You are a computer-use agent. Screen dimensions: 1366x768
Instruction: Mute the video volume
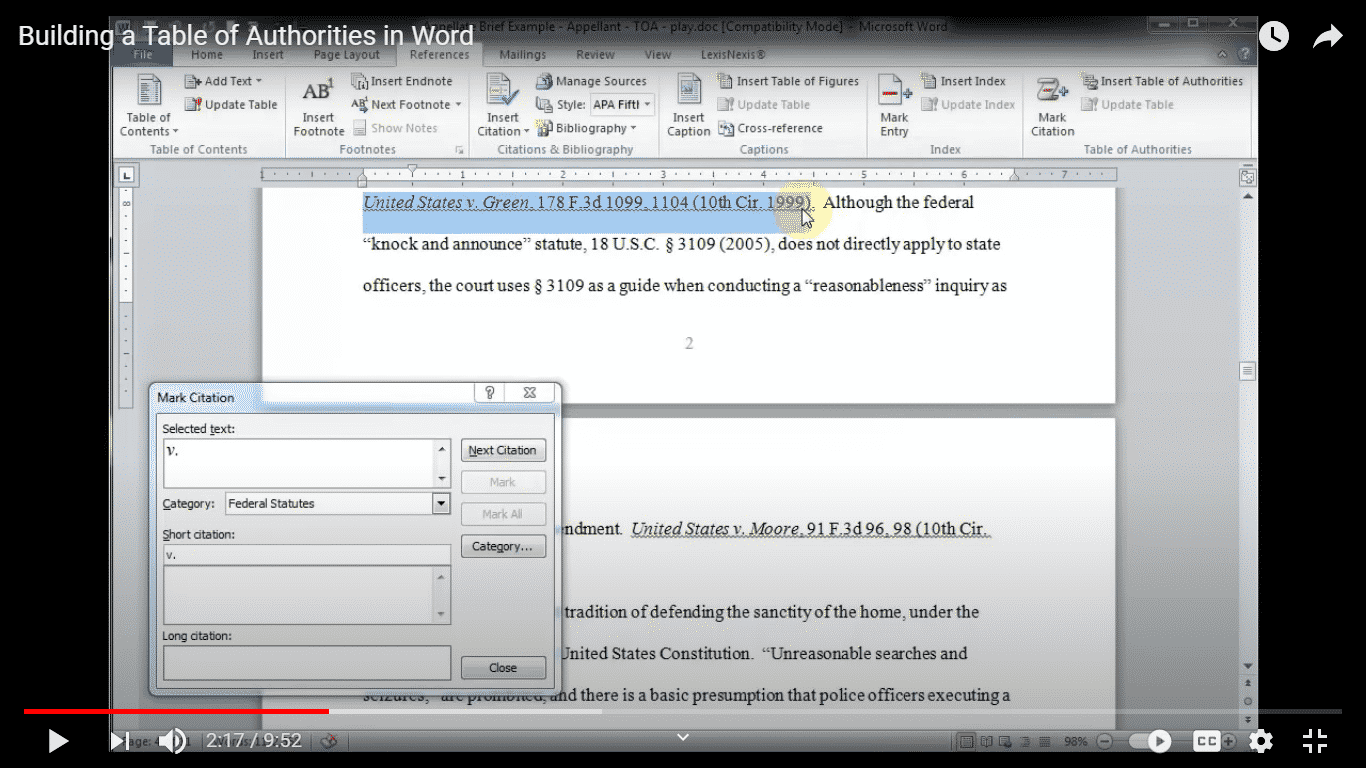[173, 741]
